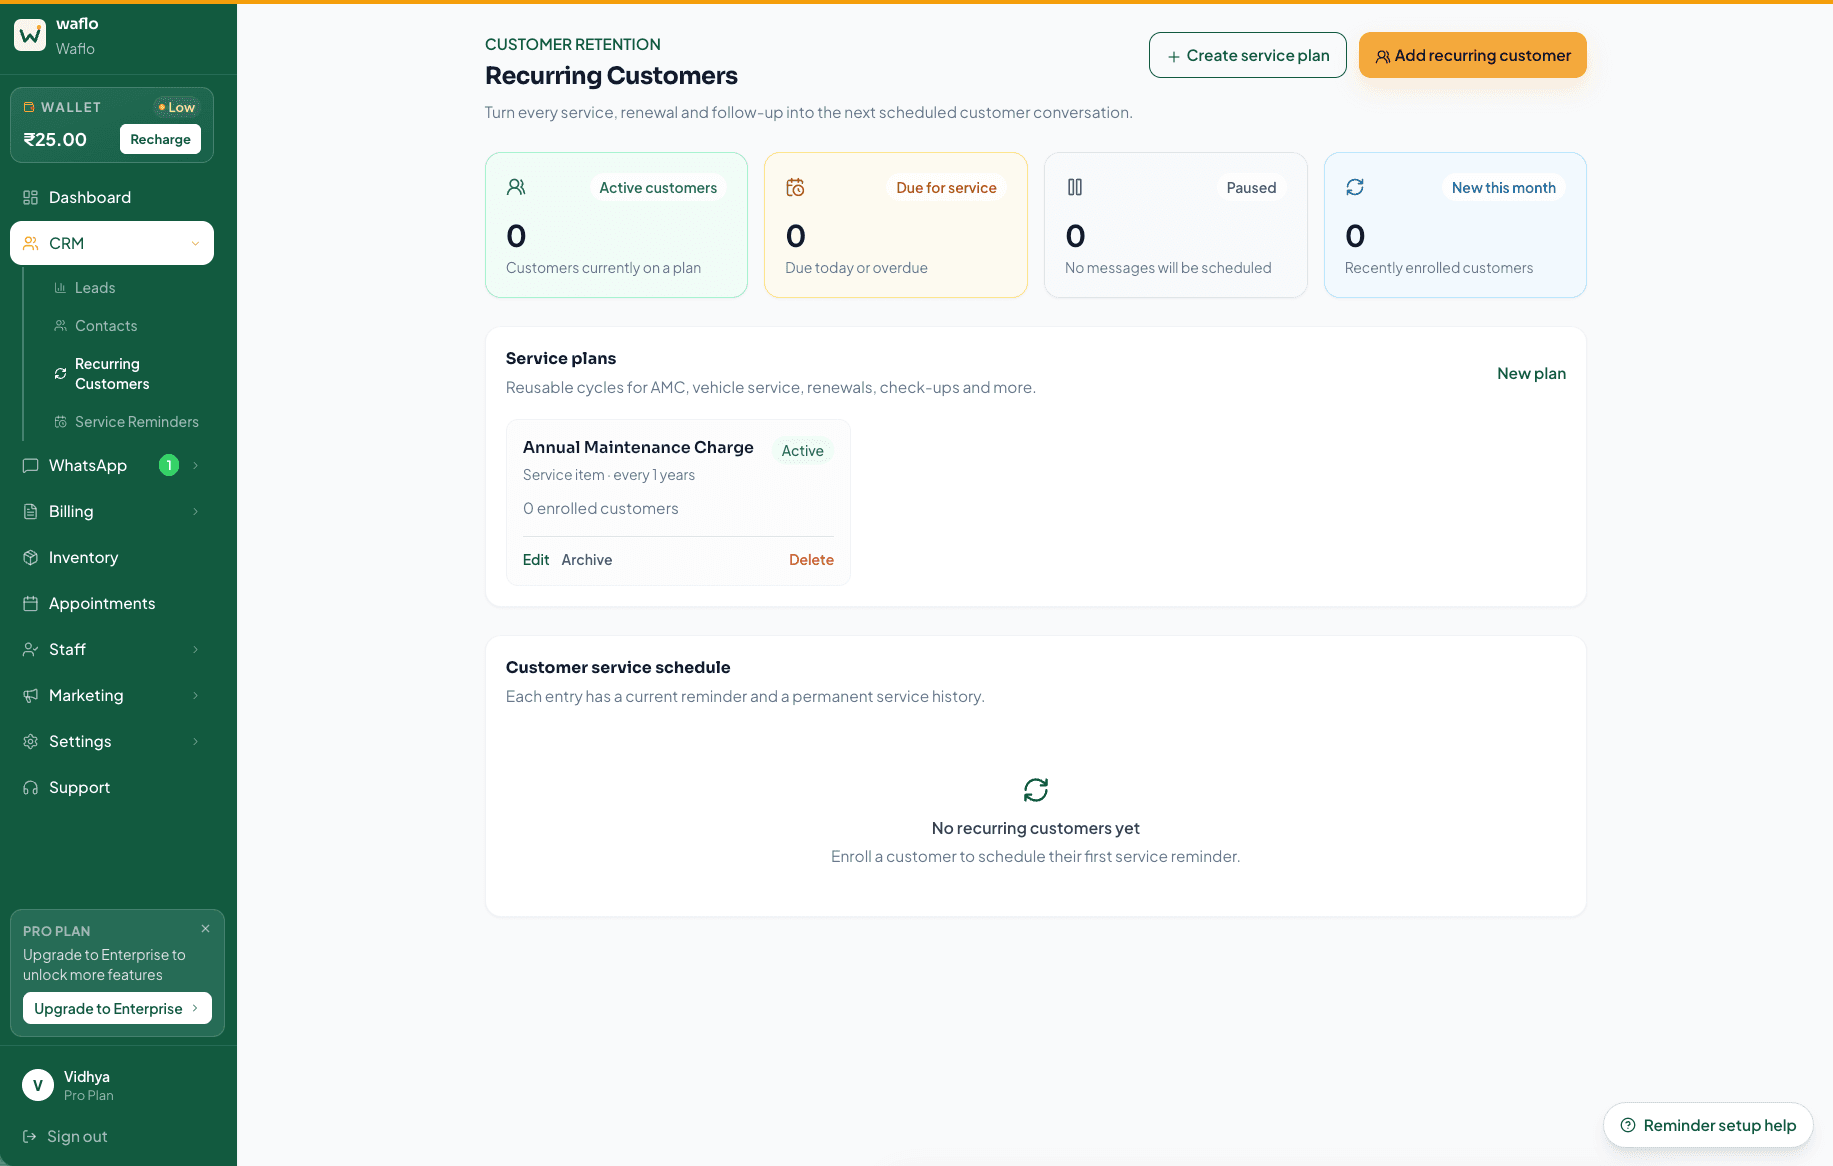
Task: Expand the Marketing submenu chevron
Action: (195, 695)
